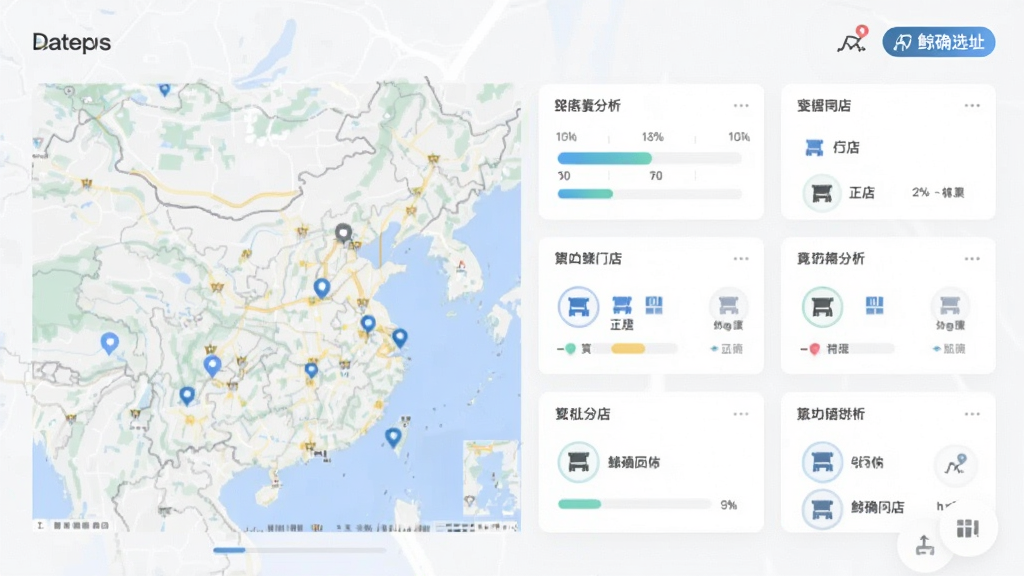Open the route icon with red pin badge beside blue button
Screen dimensions: 1024x576
click(x=853, y=40)
